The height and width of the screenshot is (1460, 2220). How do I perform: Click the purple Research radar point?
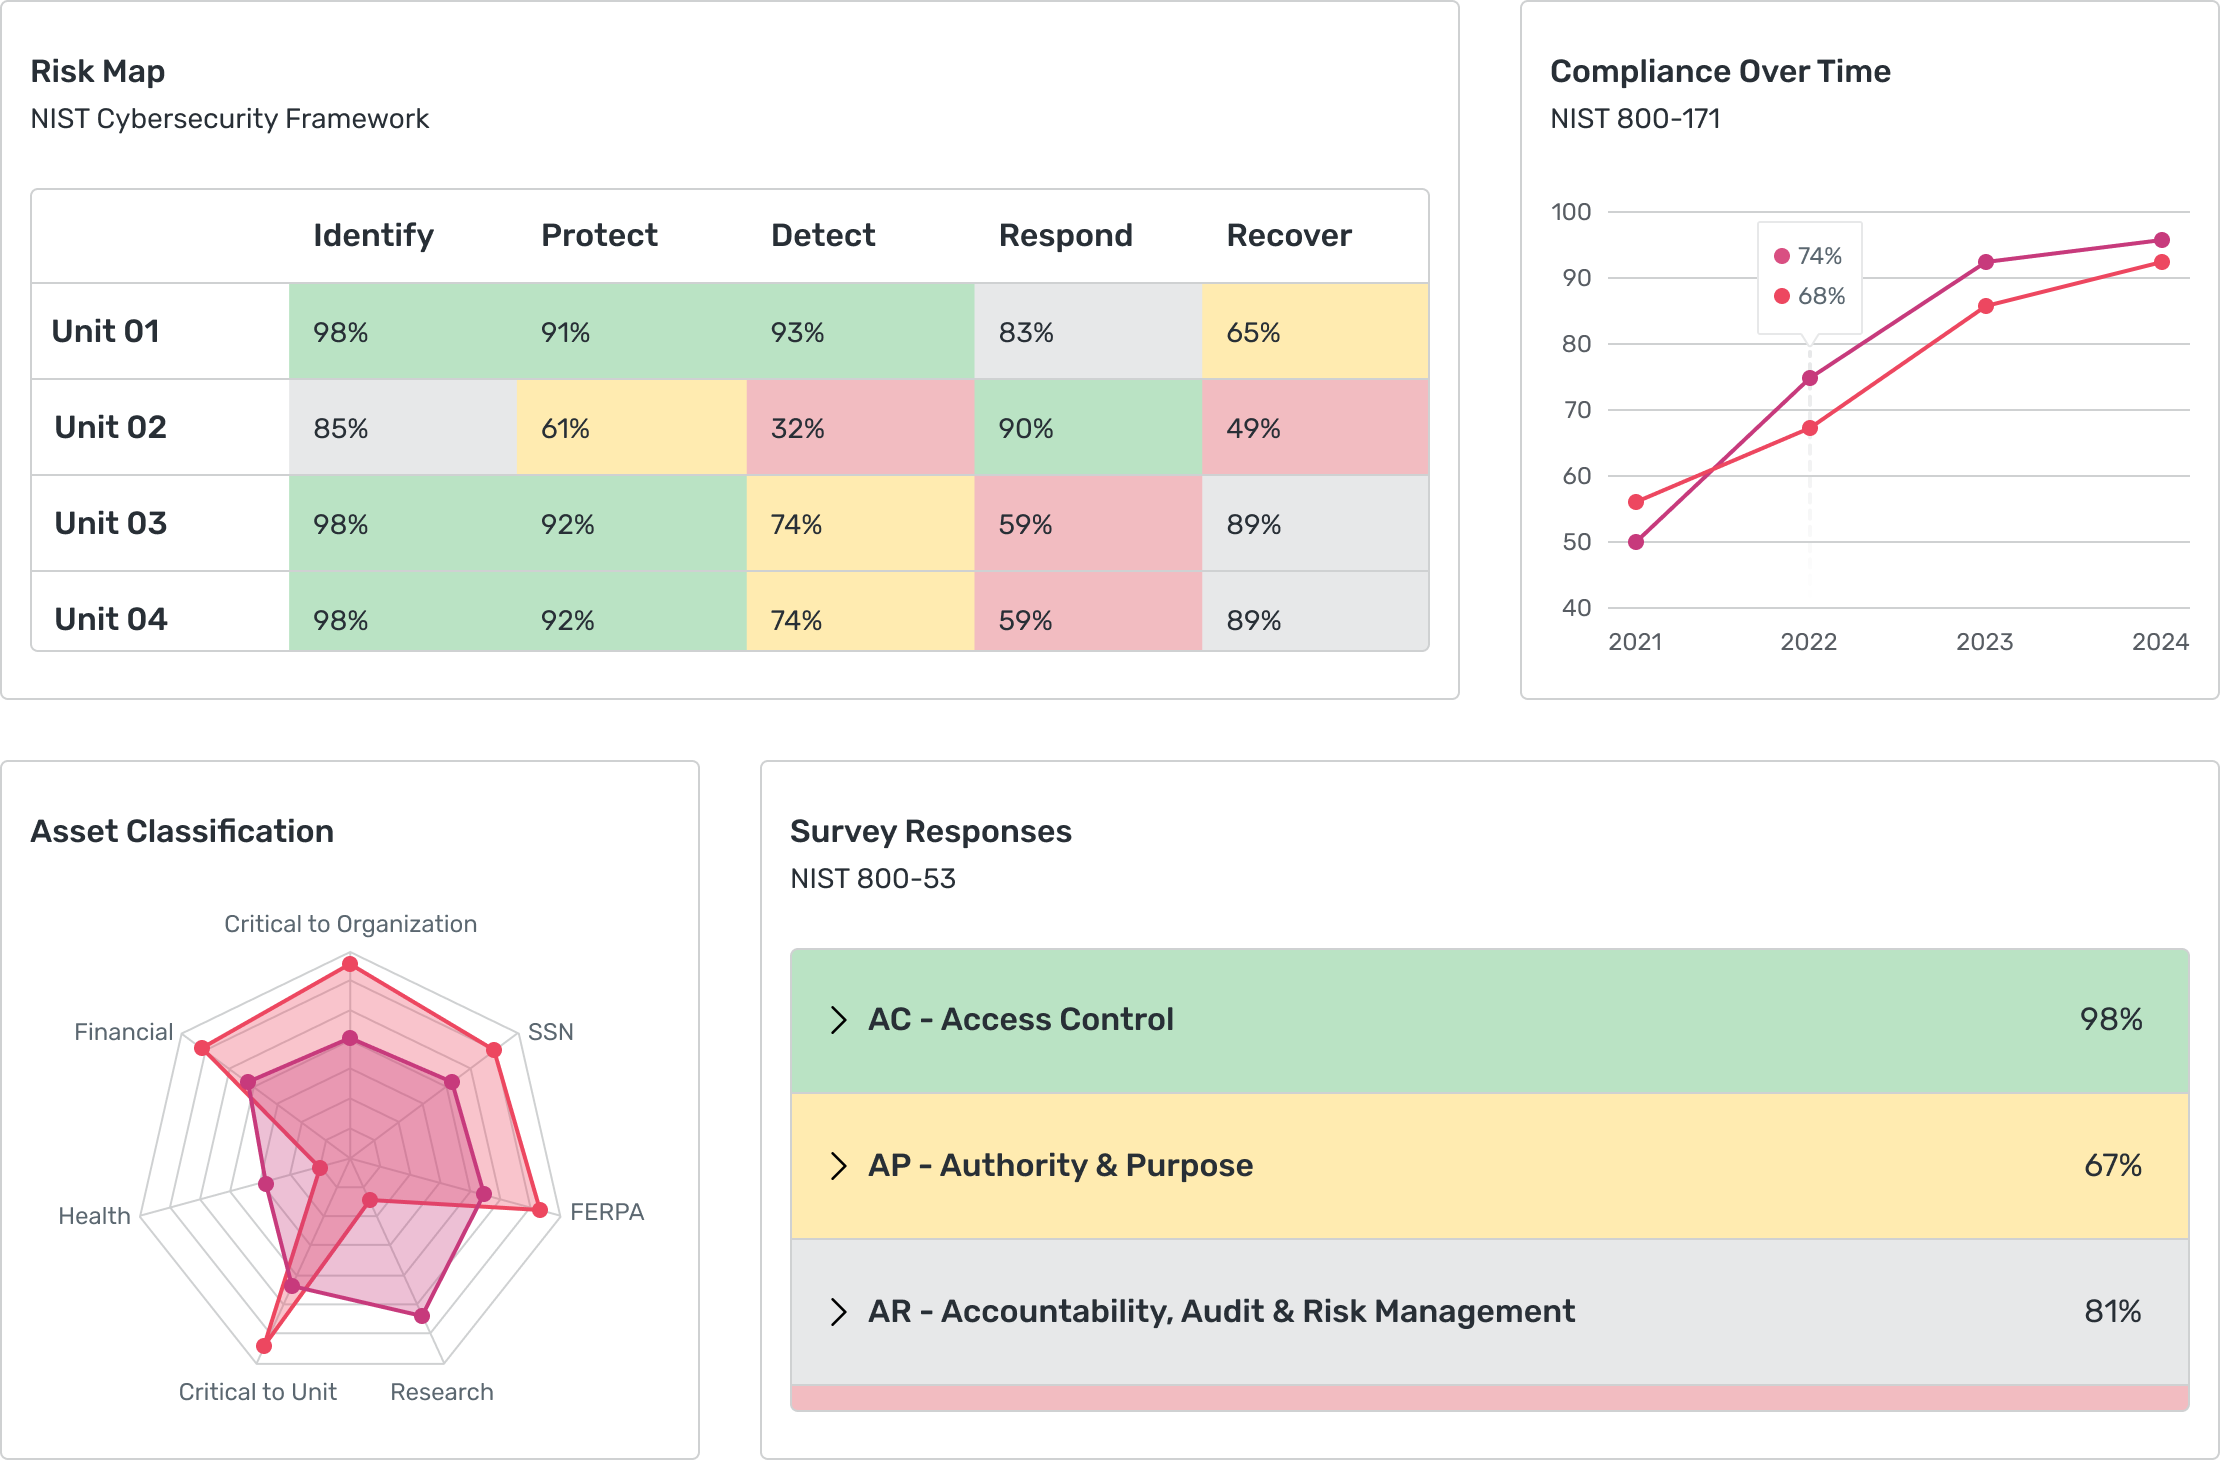point(422,1316)
